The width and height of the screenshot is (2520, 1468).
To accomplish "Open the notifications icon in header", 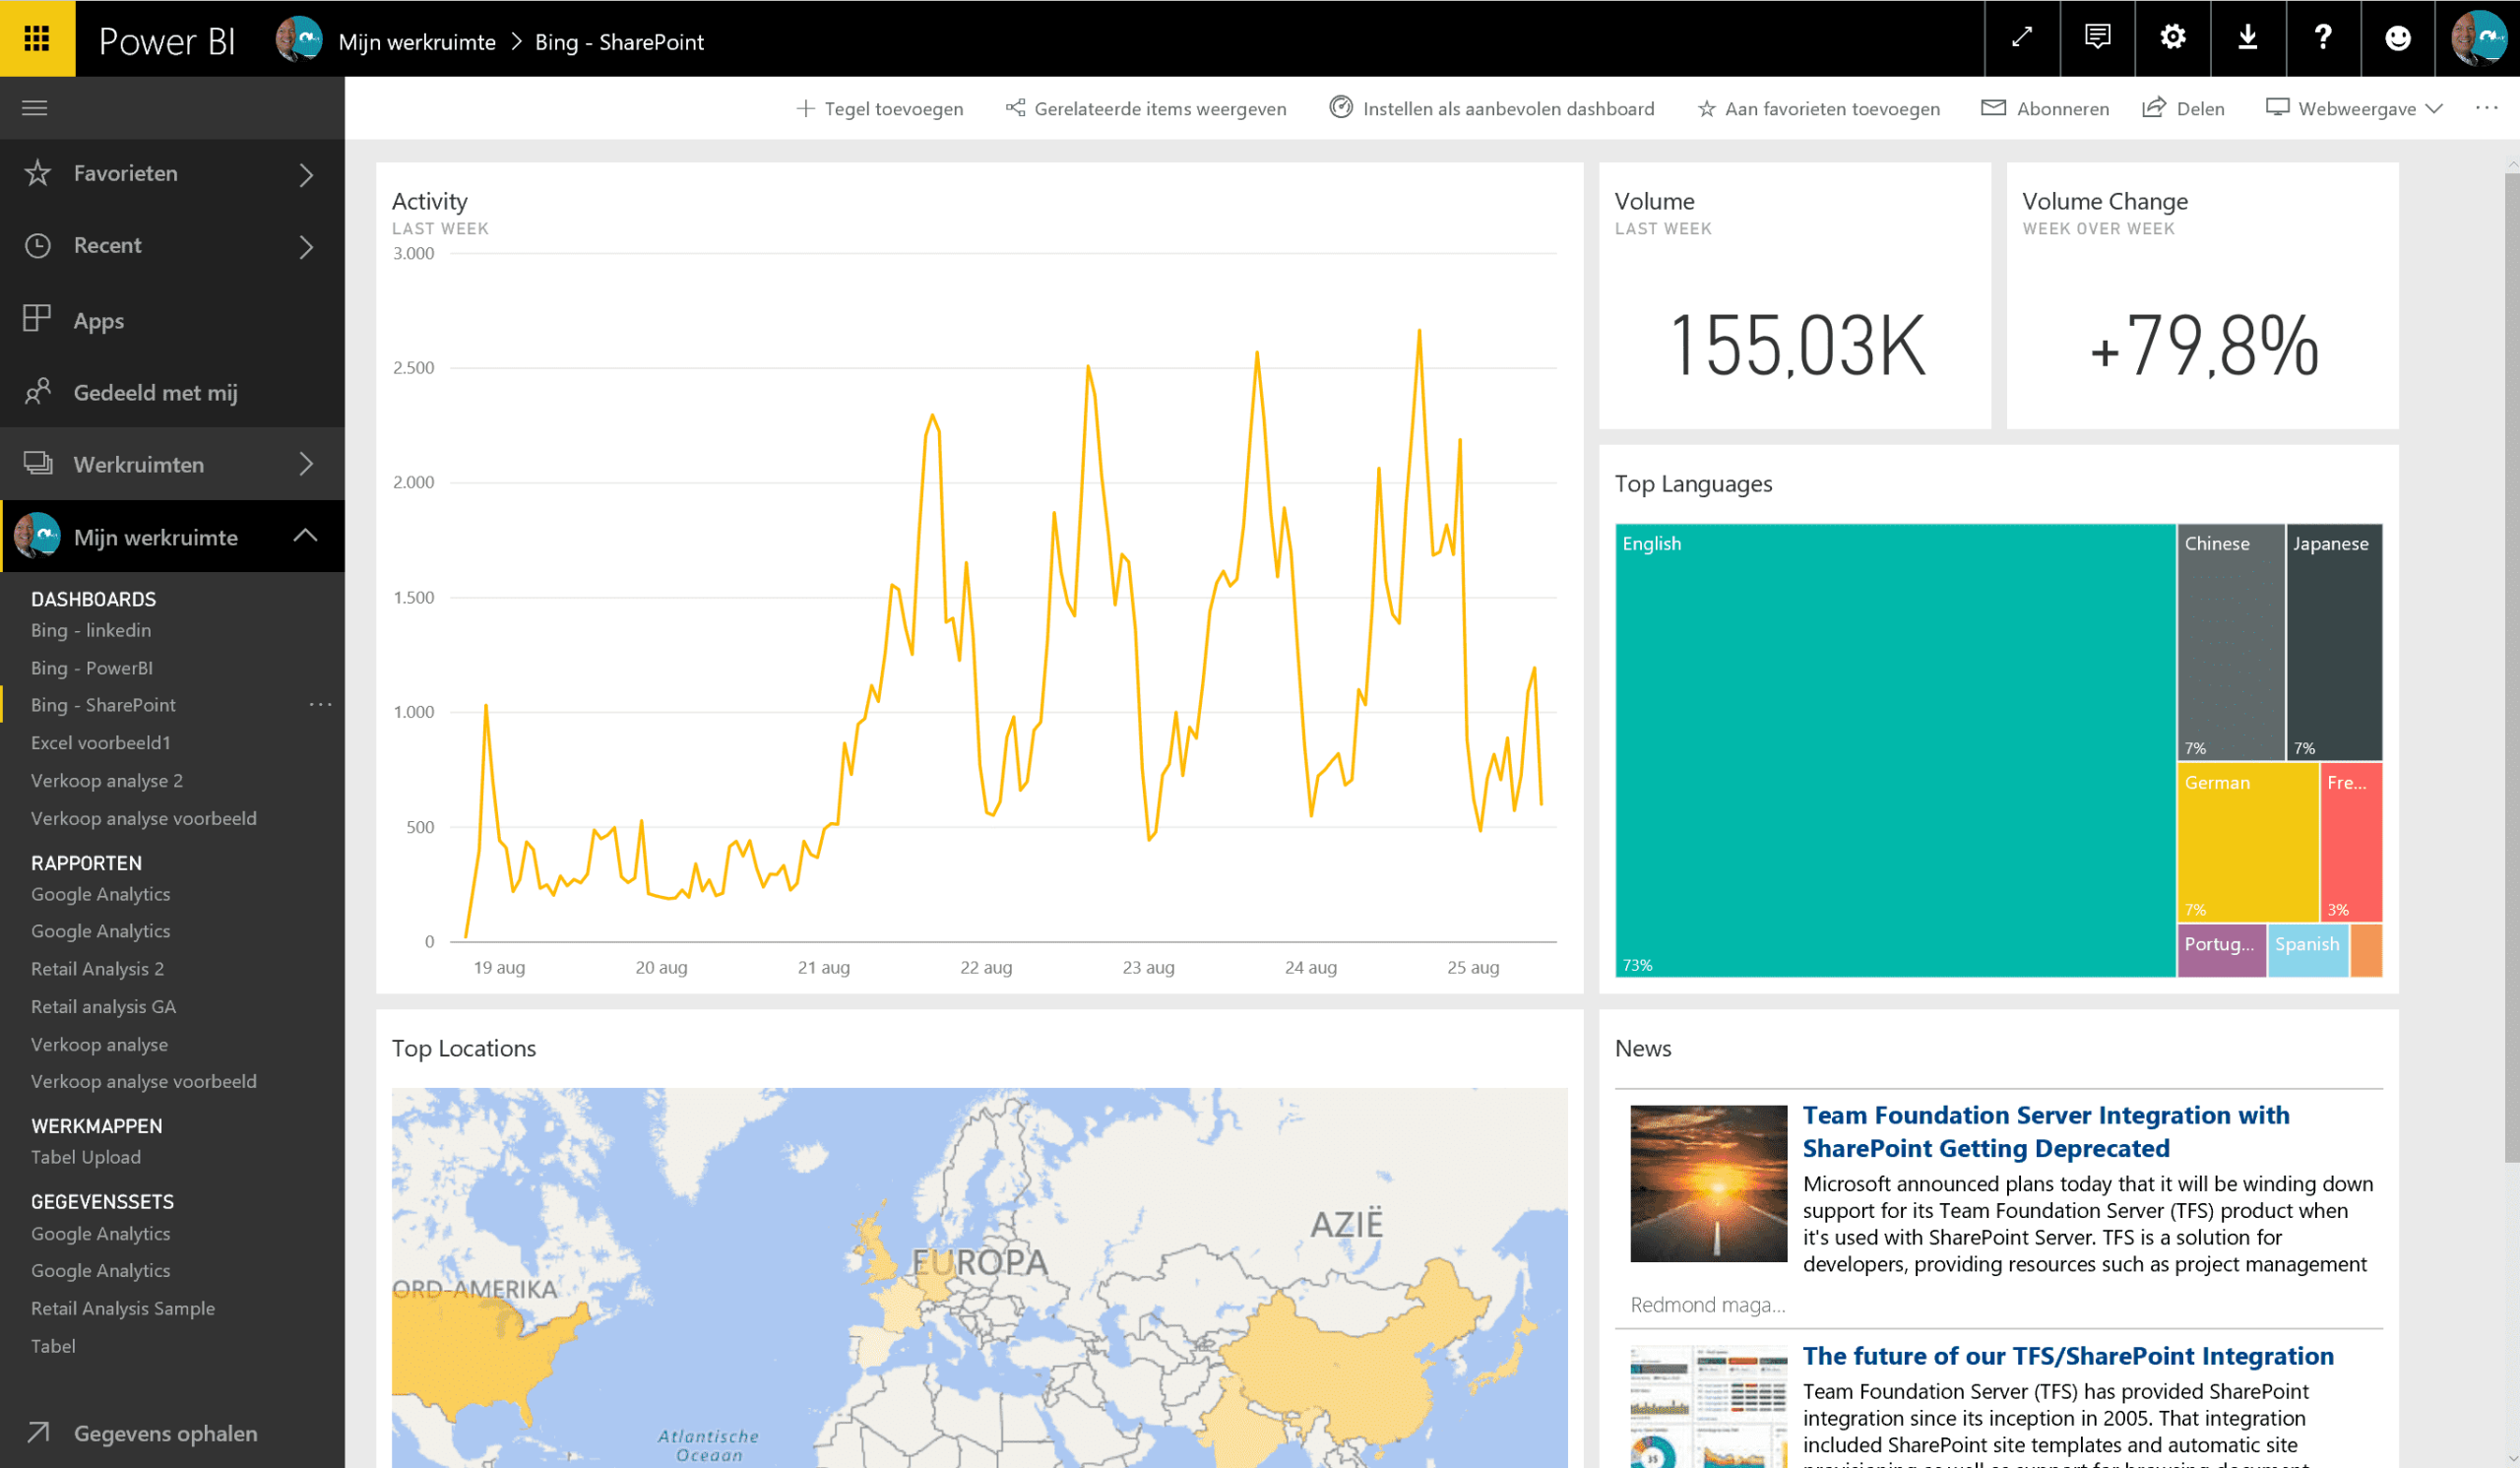I will 2097,38.
